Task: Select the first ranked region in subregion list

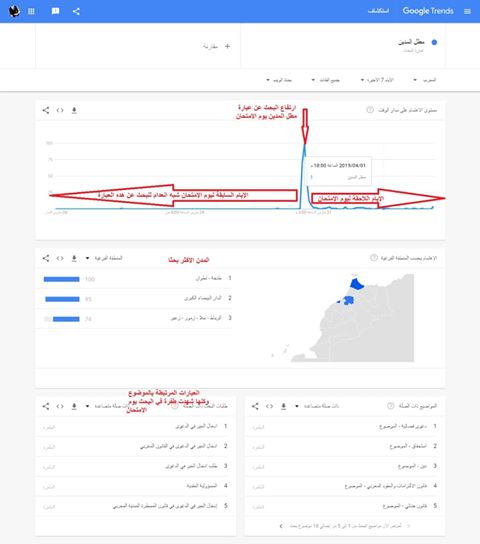Action: (134, 279)
